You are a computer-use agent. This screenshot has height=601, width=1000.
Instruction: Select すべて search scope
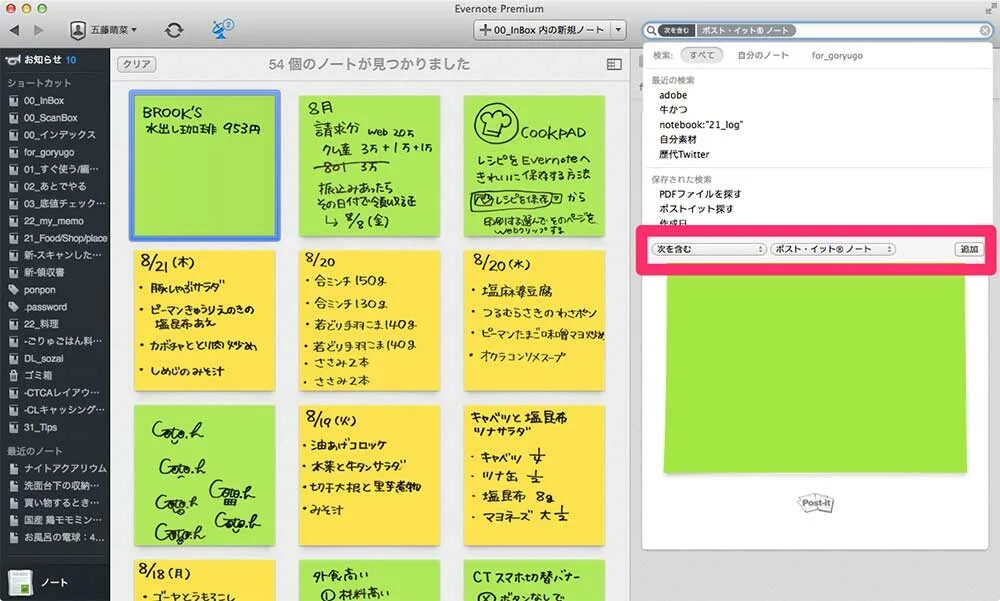click(x=702, y=56)
